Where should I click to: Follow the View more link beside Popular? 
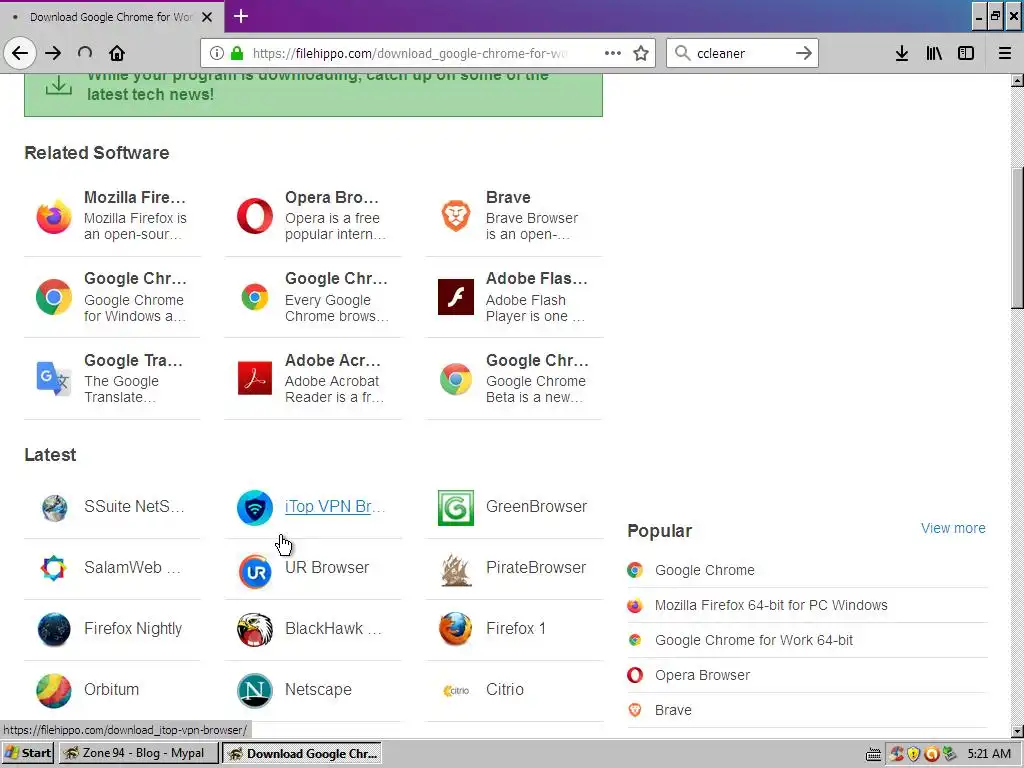click(x=953, y=528)
